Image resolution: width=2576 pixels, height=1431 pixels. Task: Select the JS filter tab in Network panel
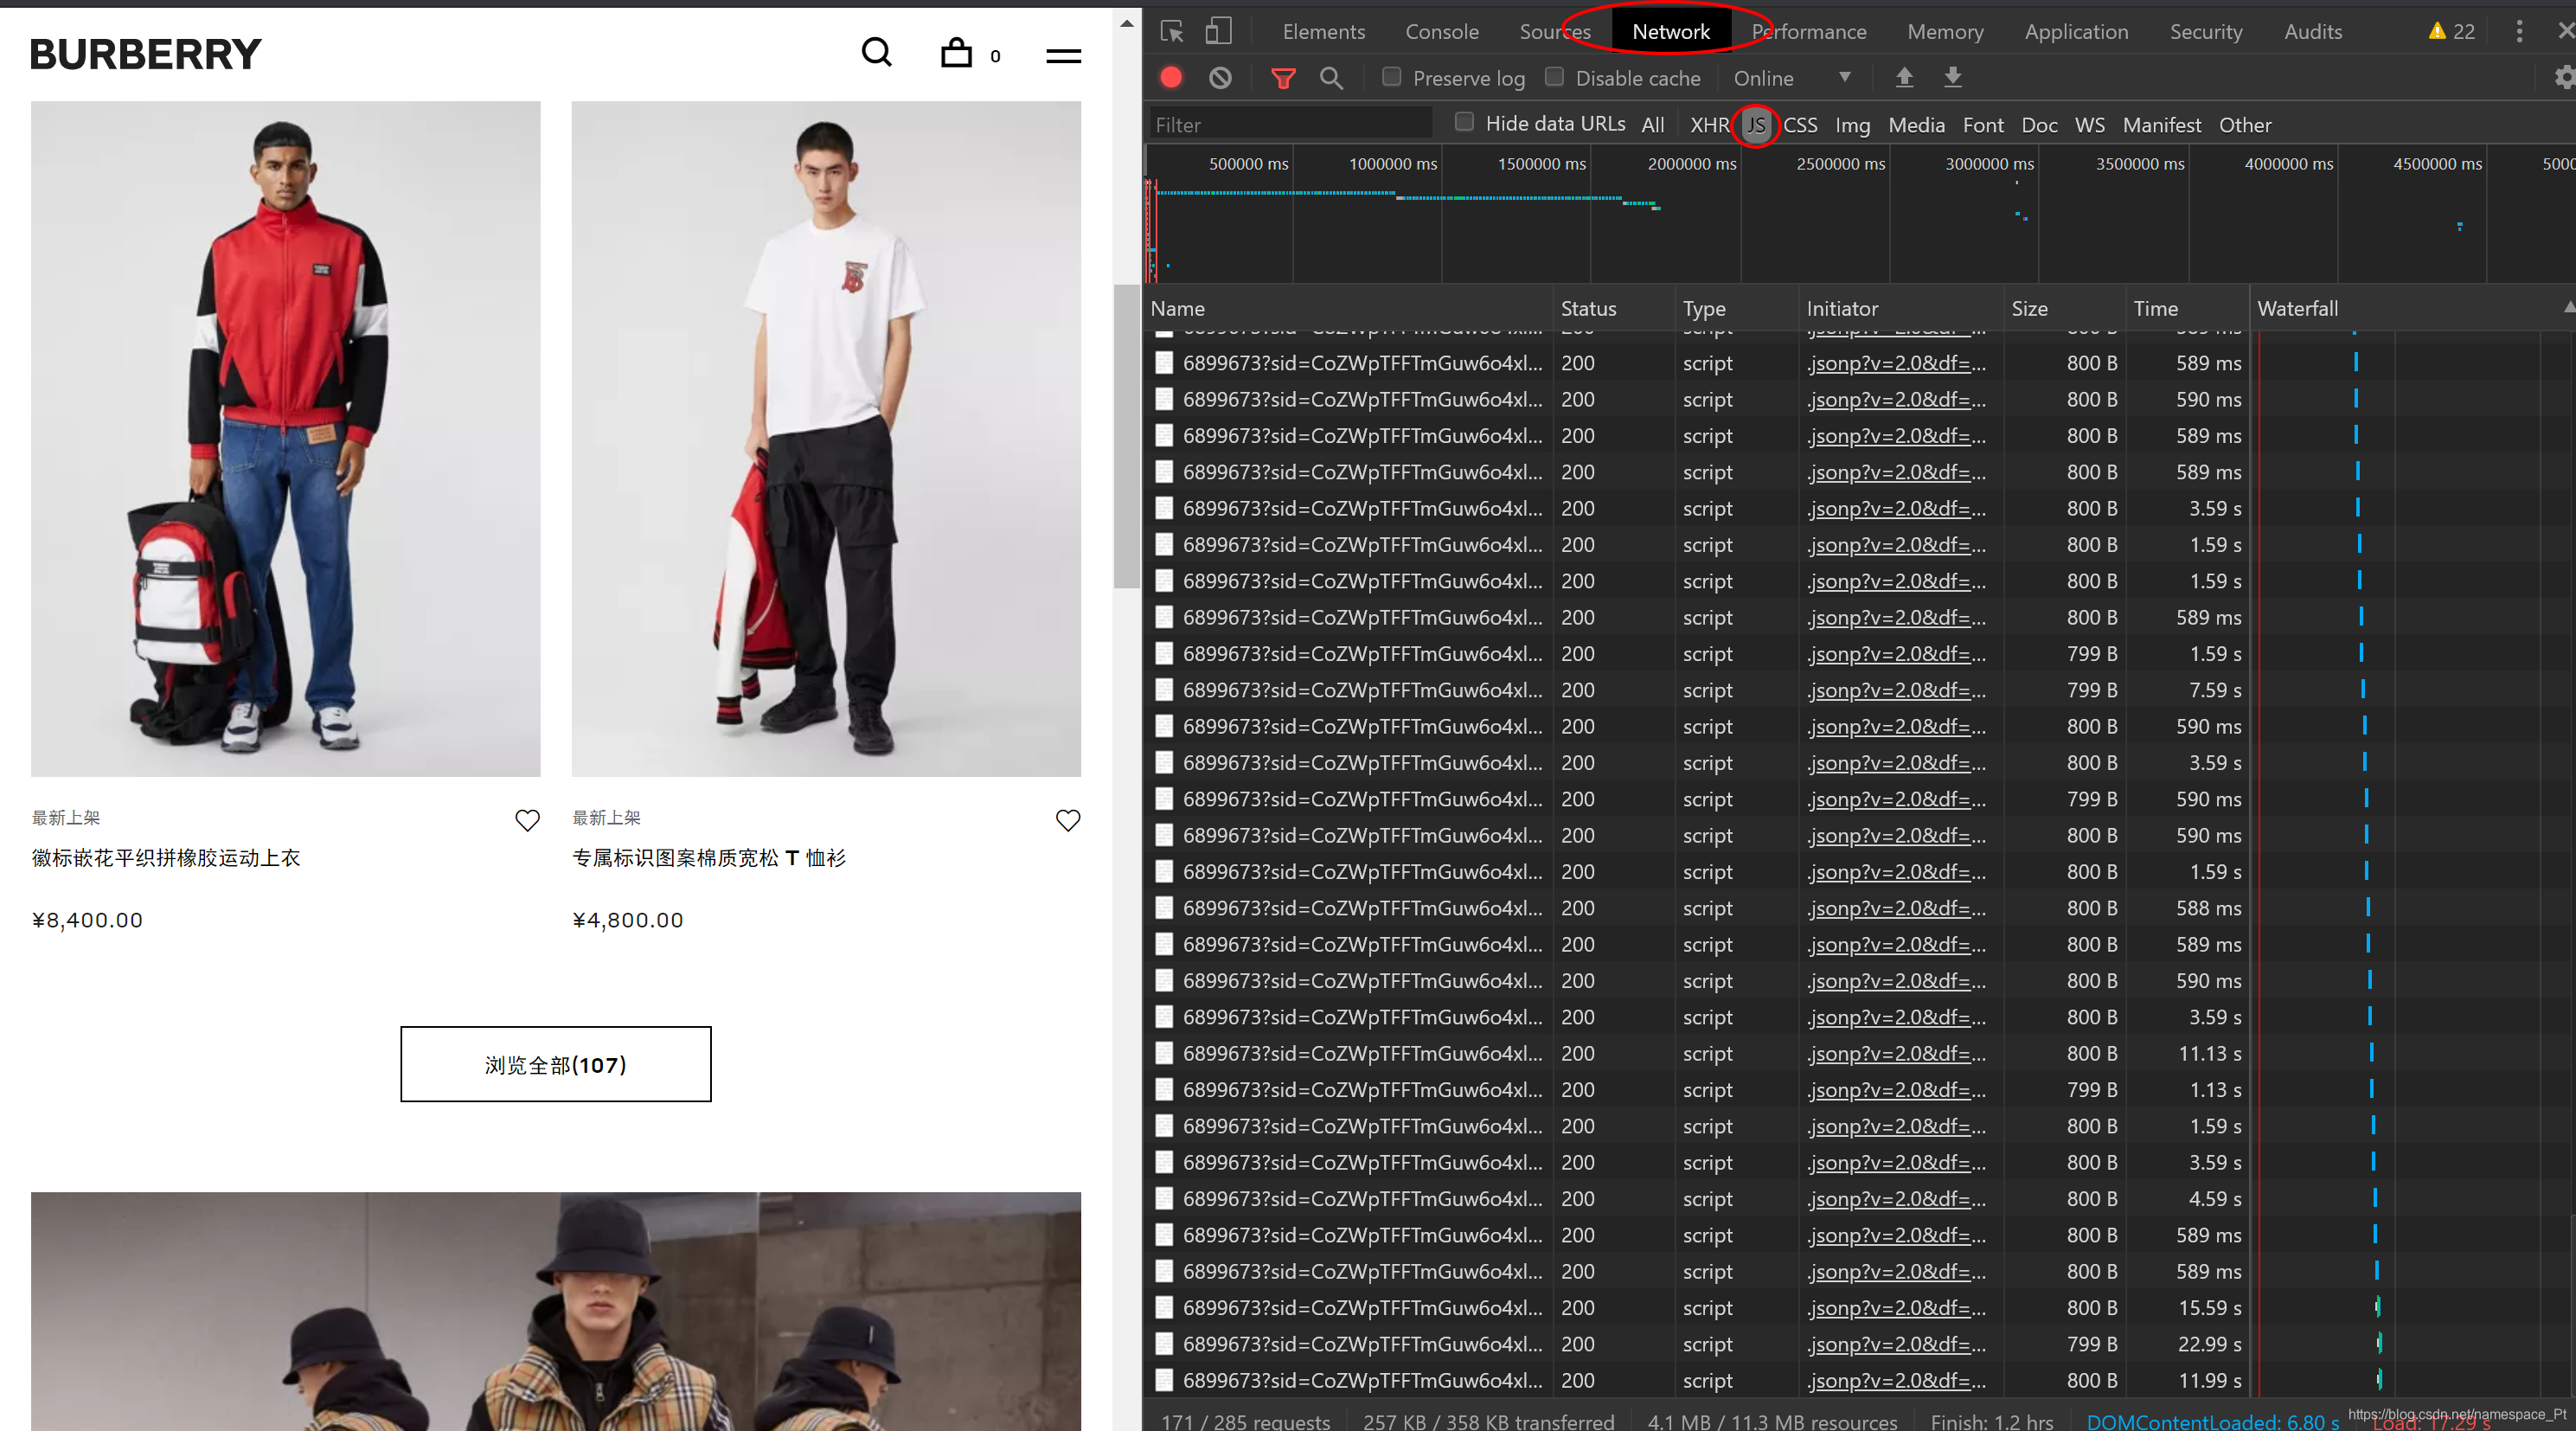[1755, 124]
